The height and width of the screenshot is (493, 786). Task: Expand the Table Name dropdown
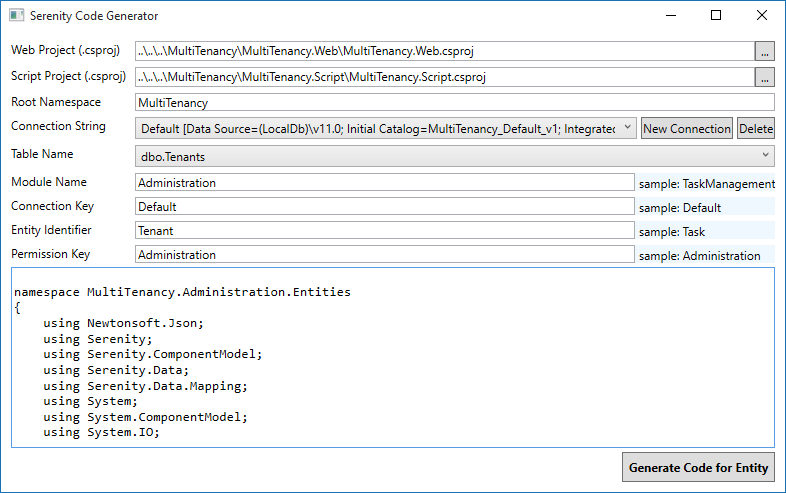pyautogui.click(x=765, y=155)
